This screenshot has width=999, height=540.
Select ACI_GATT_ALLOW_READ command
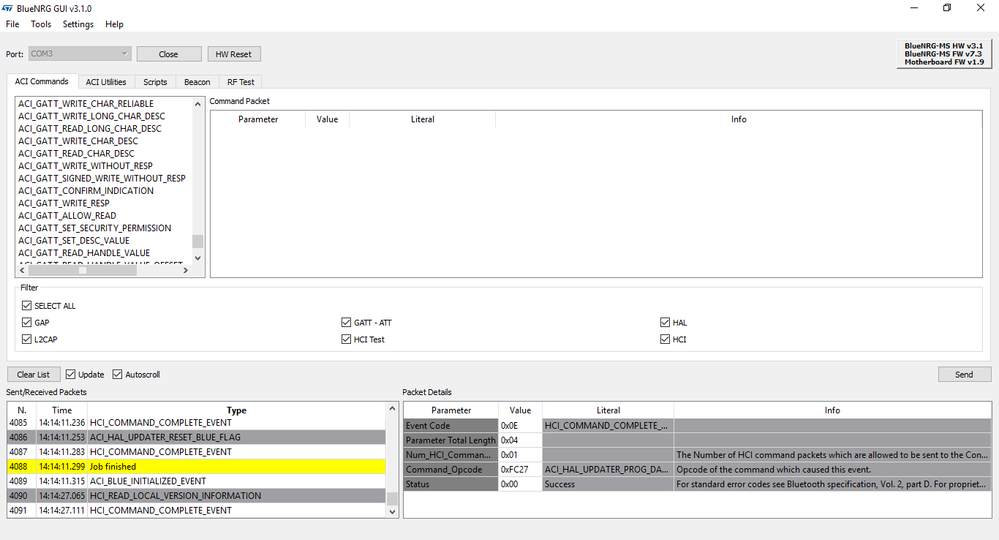[67, 215]
